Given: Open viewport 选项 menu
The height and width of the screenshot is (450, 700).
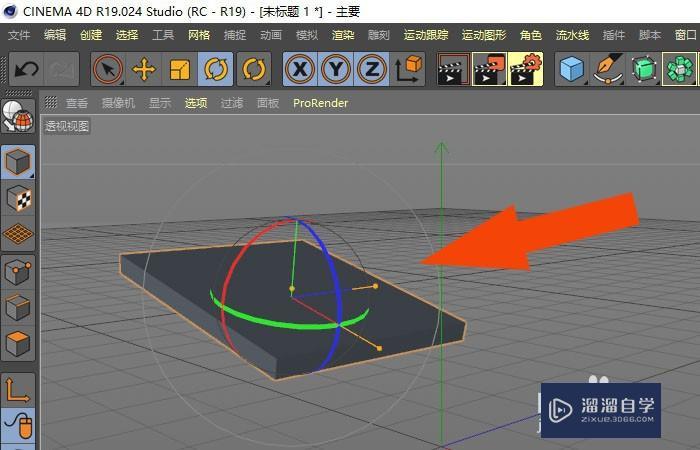Looking at the screenshot, I should pyautogui.click(x=196, y=103).
